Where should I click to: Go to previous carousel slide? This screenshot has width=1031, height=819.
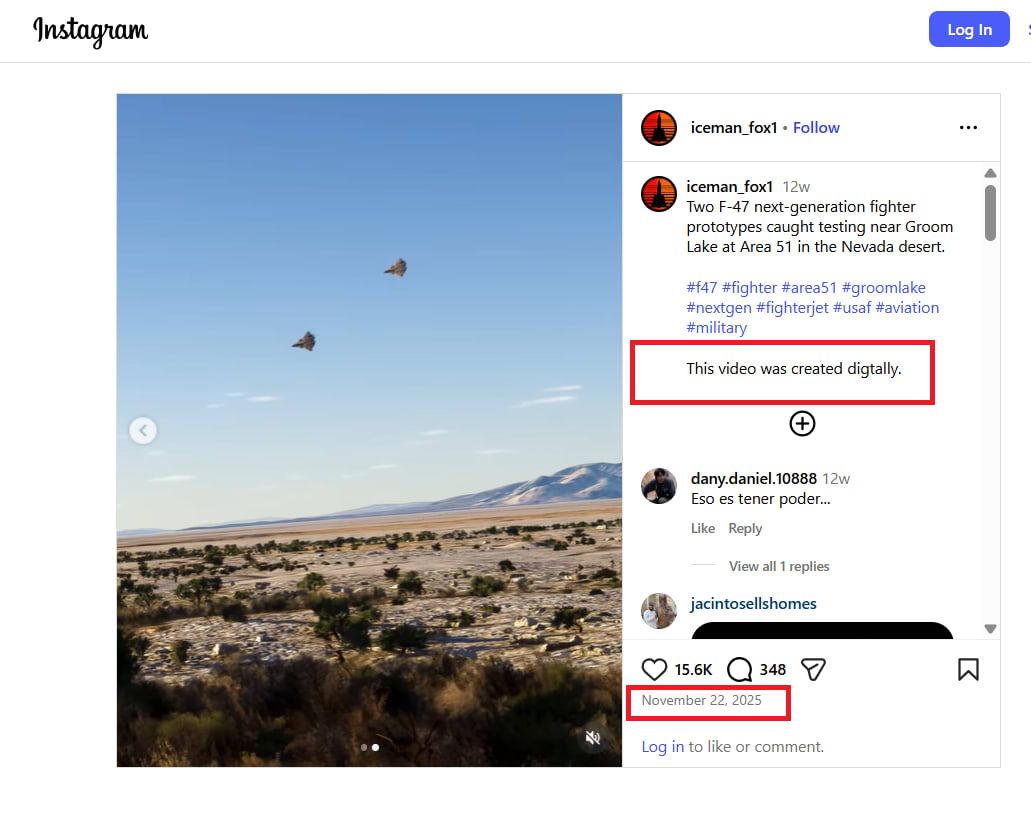tap(143, 430)
